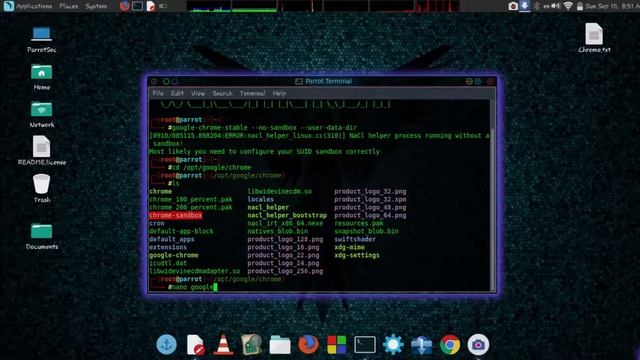Open the System menu
This screenshot has width=640, height=360.
[96, 6]
